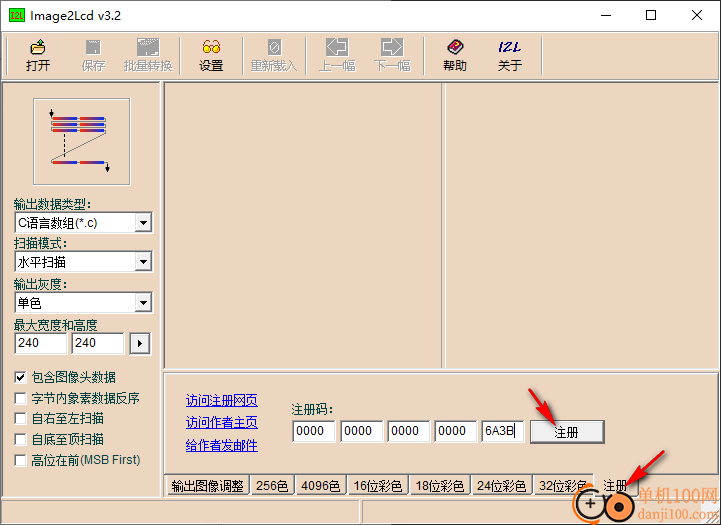721x525 pixels.
Task: Switch to the 16位彩色 tab
Action: pos(377,485)
